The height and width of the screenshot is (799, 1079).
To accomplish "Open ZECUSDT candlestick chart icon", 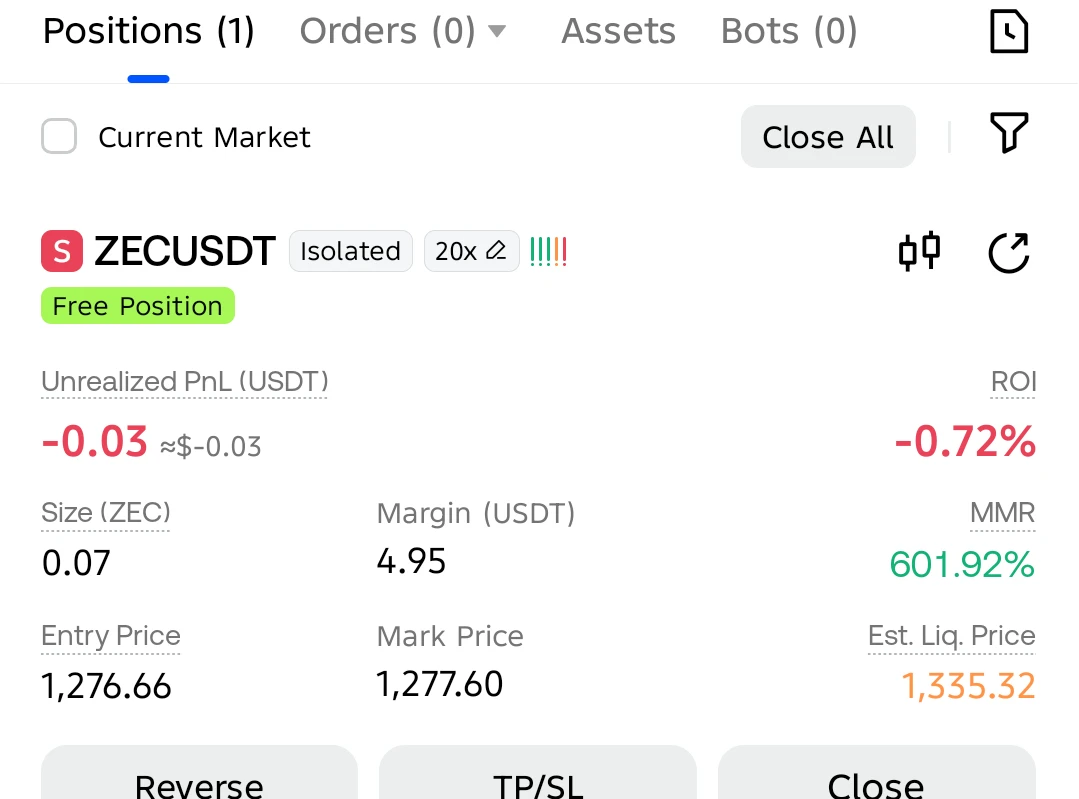I will [x=919, y=251].
